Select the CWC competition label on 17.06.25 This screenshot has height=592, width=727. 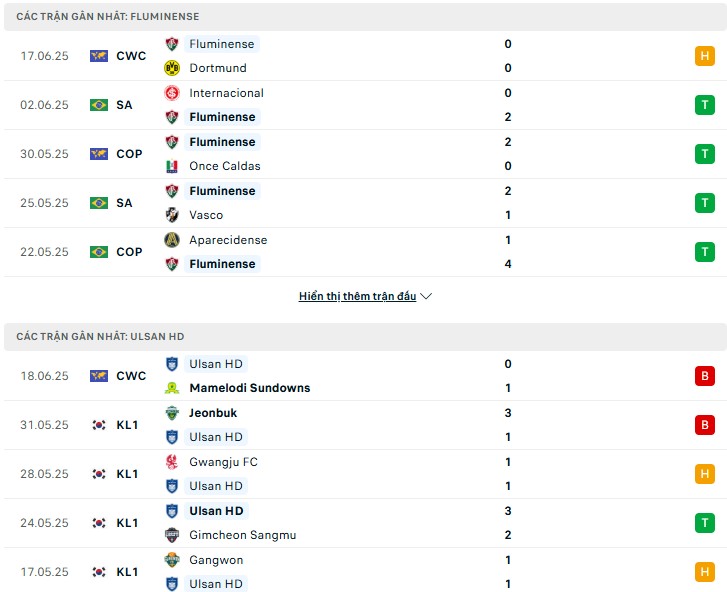tap(131, 56)
